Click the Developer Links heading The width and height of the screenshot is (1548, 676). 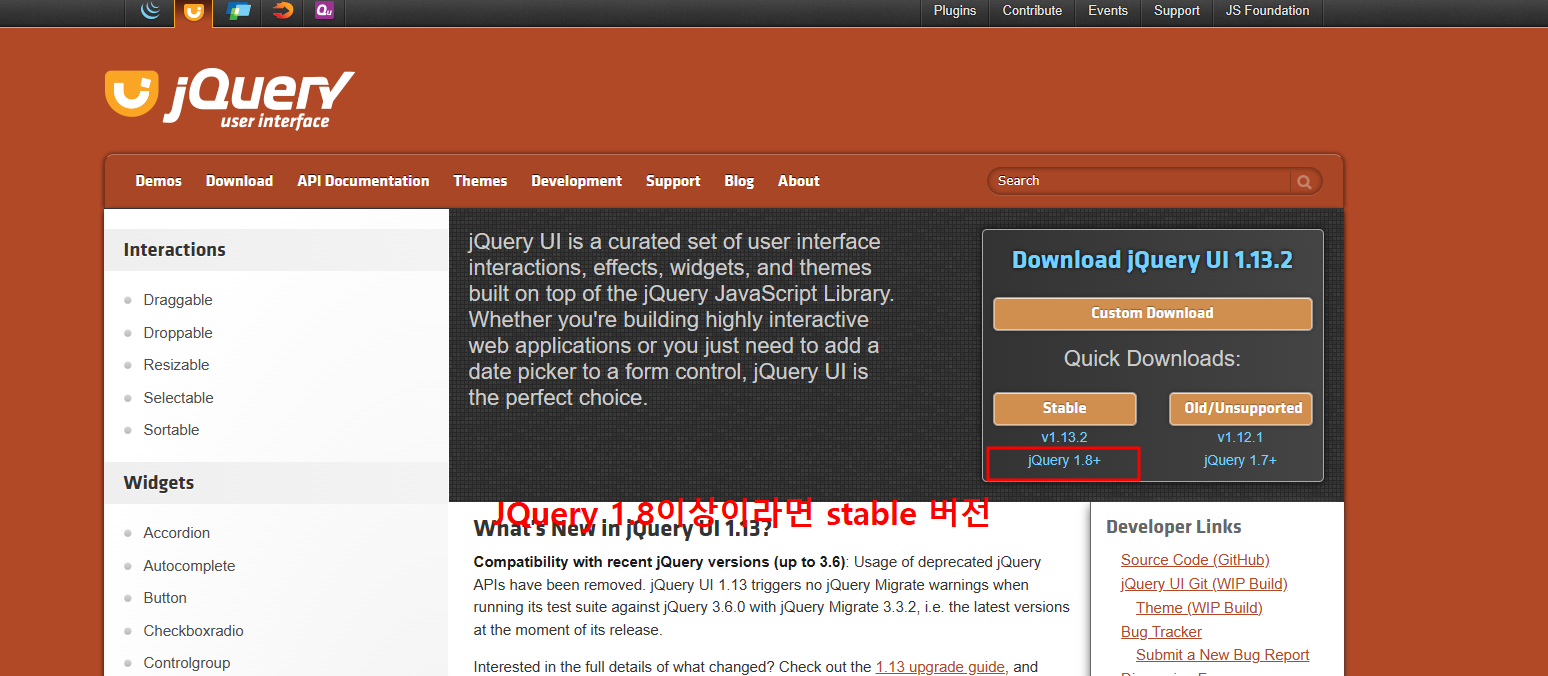[1173, 527]
